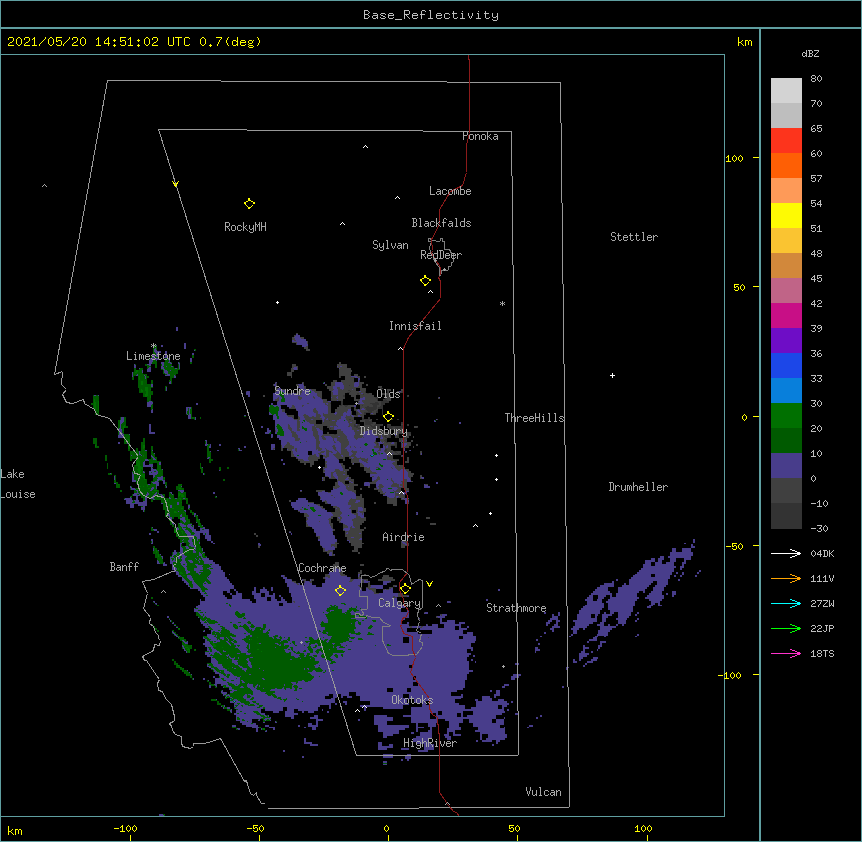Viewport: 862px width, 842px height.
Task: Pick the light gray 80-70 dBZ swatch
Action: 786,91
